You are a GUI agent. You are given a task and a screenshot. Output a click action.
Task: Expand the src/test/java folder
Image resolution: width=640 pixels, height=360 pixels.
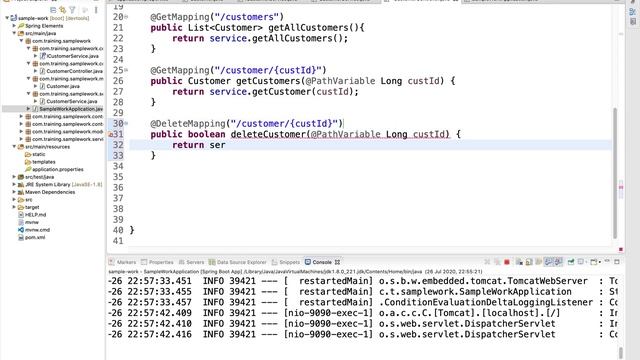pos(14,177)
